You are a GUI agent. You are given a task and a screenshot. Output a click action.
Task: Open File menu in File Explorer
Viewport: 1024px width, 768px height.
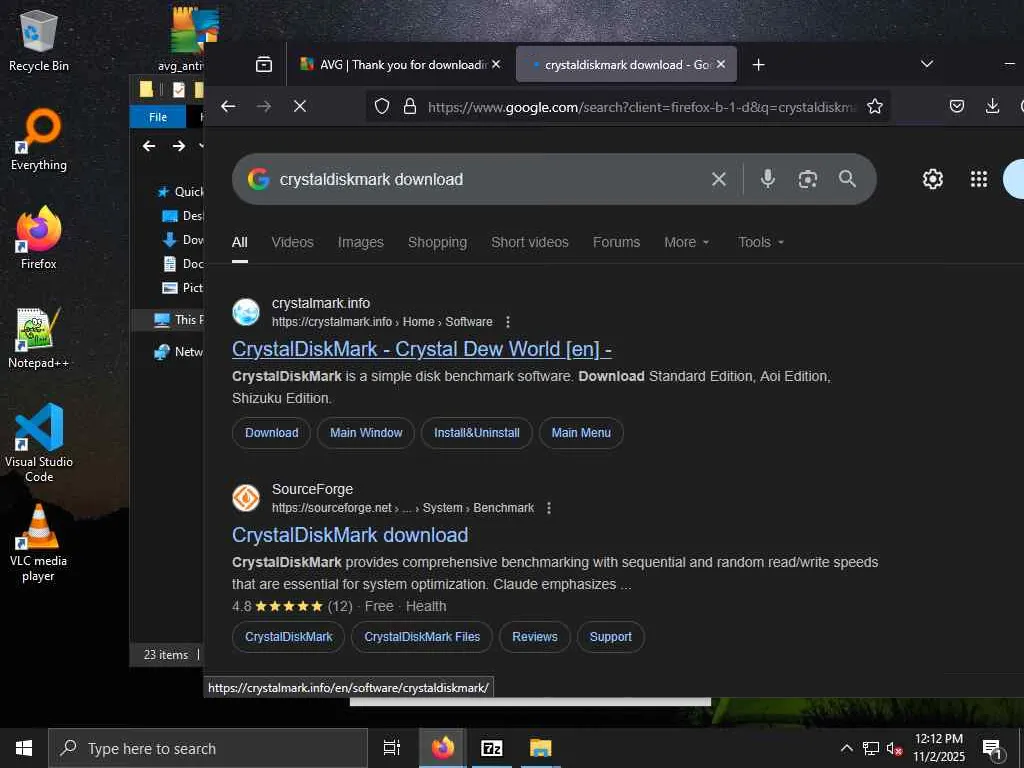[x=158, y=117]
